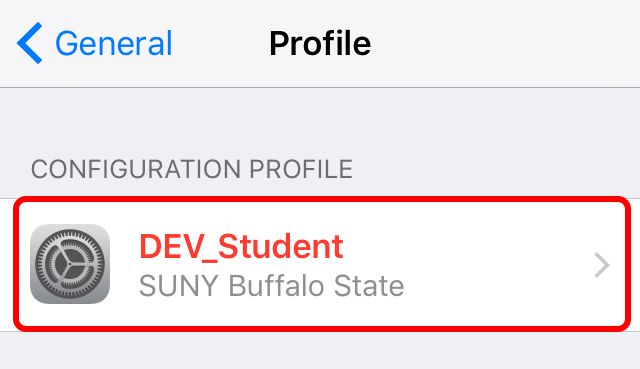This screenshot has height=369, width=640.
Task: Open the gear icon of DEV_Student profile
Action: point(70,264)
